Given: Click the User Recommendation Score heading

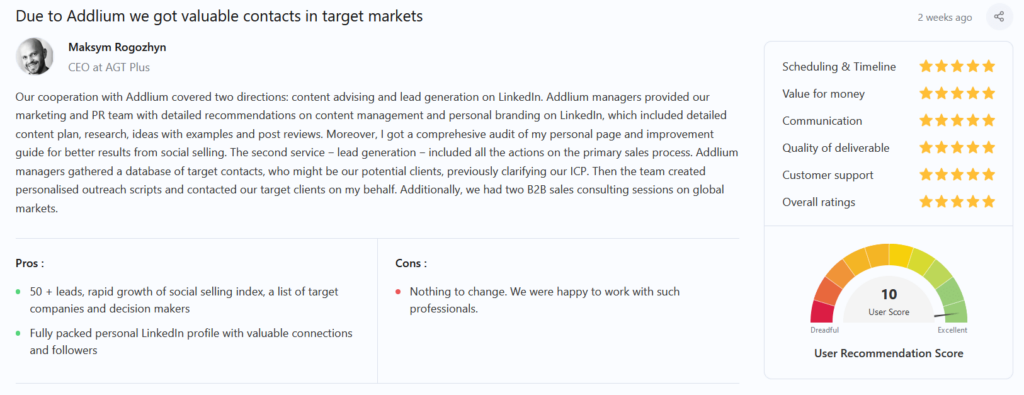Looking at the screenshot, I should pyautogui.click(x=889, y=353).
